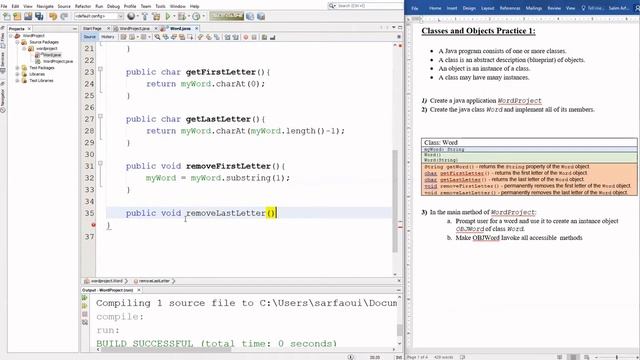Click the wordproject package node in tree

point(47,49)
